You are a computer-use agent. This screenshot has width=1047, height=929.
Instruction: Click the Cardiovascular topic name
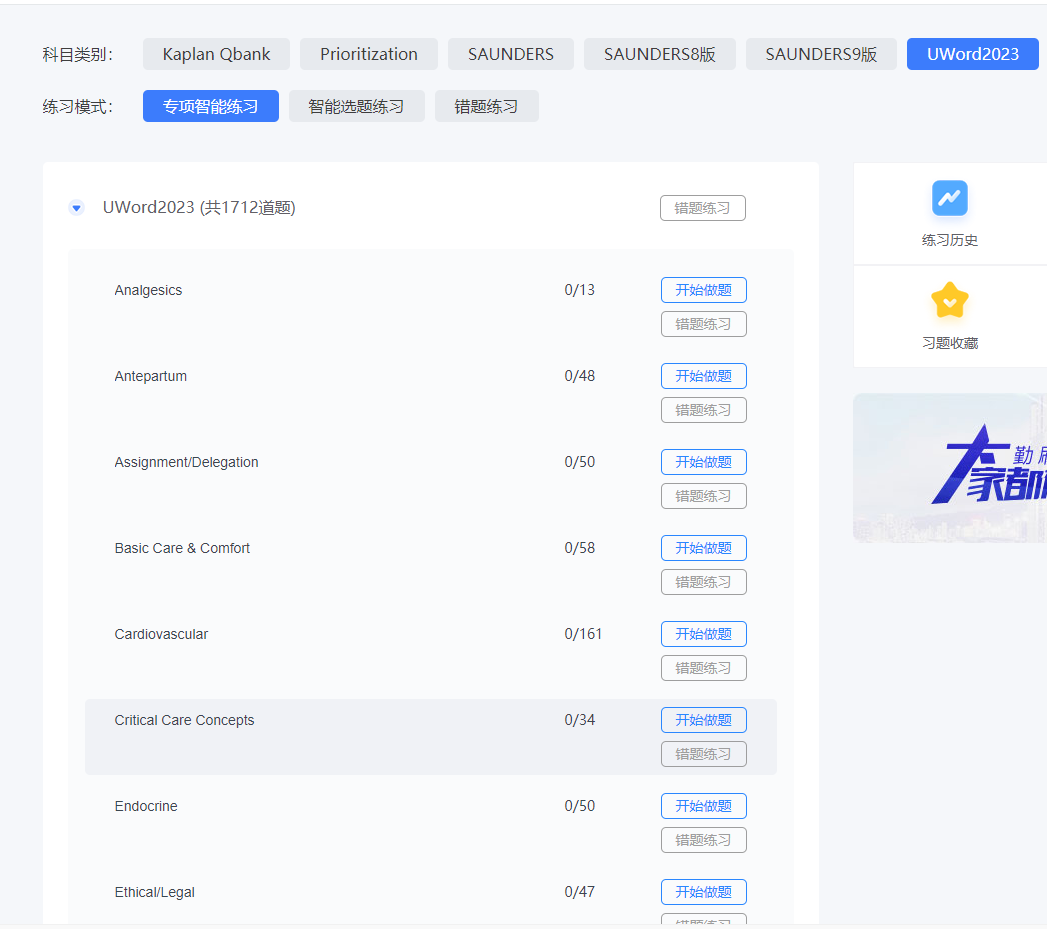coord(161,634)
